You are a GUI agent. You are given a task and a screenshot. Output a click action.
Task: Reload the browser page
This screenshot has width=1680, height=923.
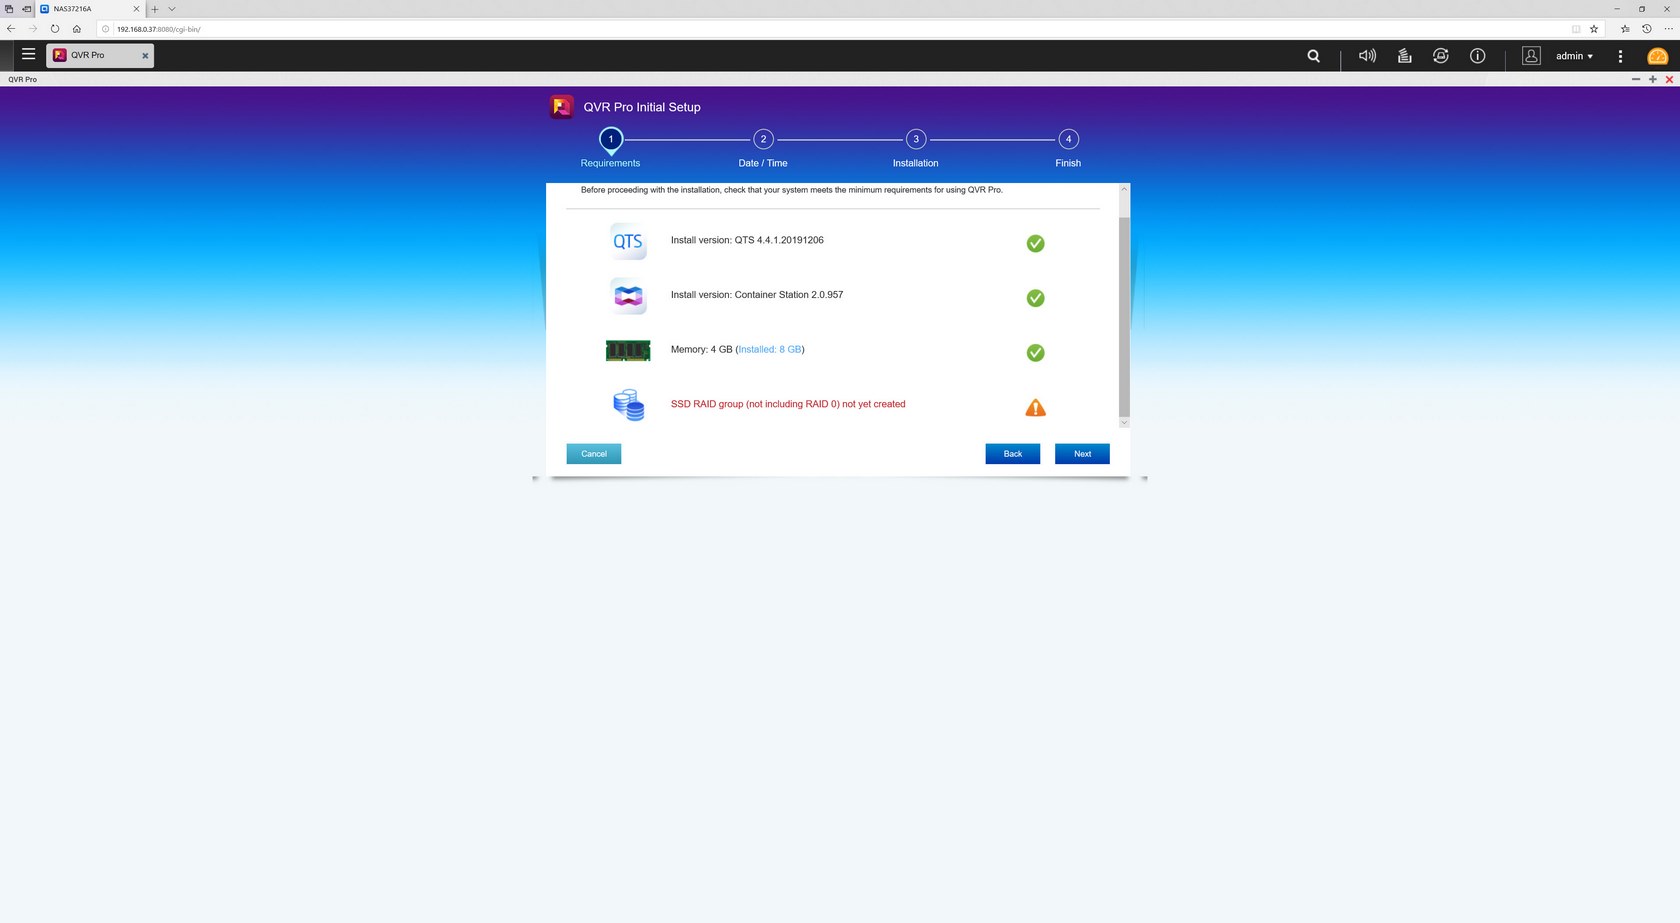point(55,29)
